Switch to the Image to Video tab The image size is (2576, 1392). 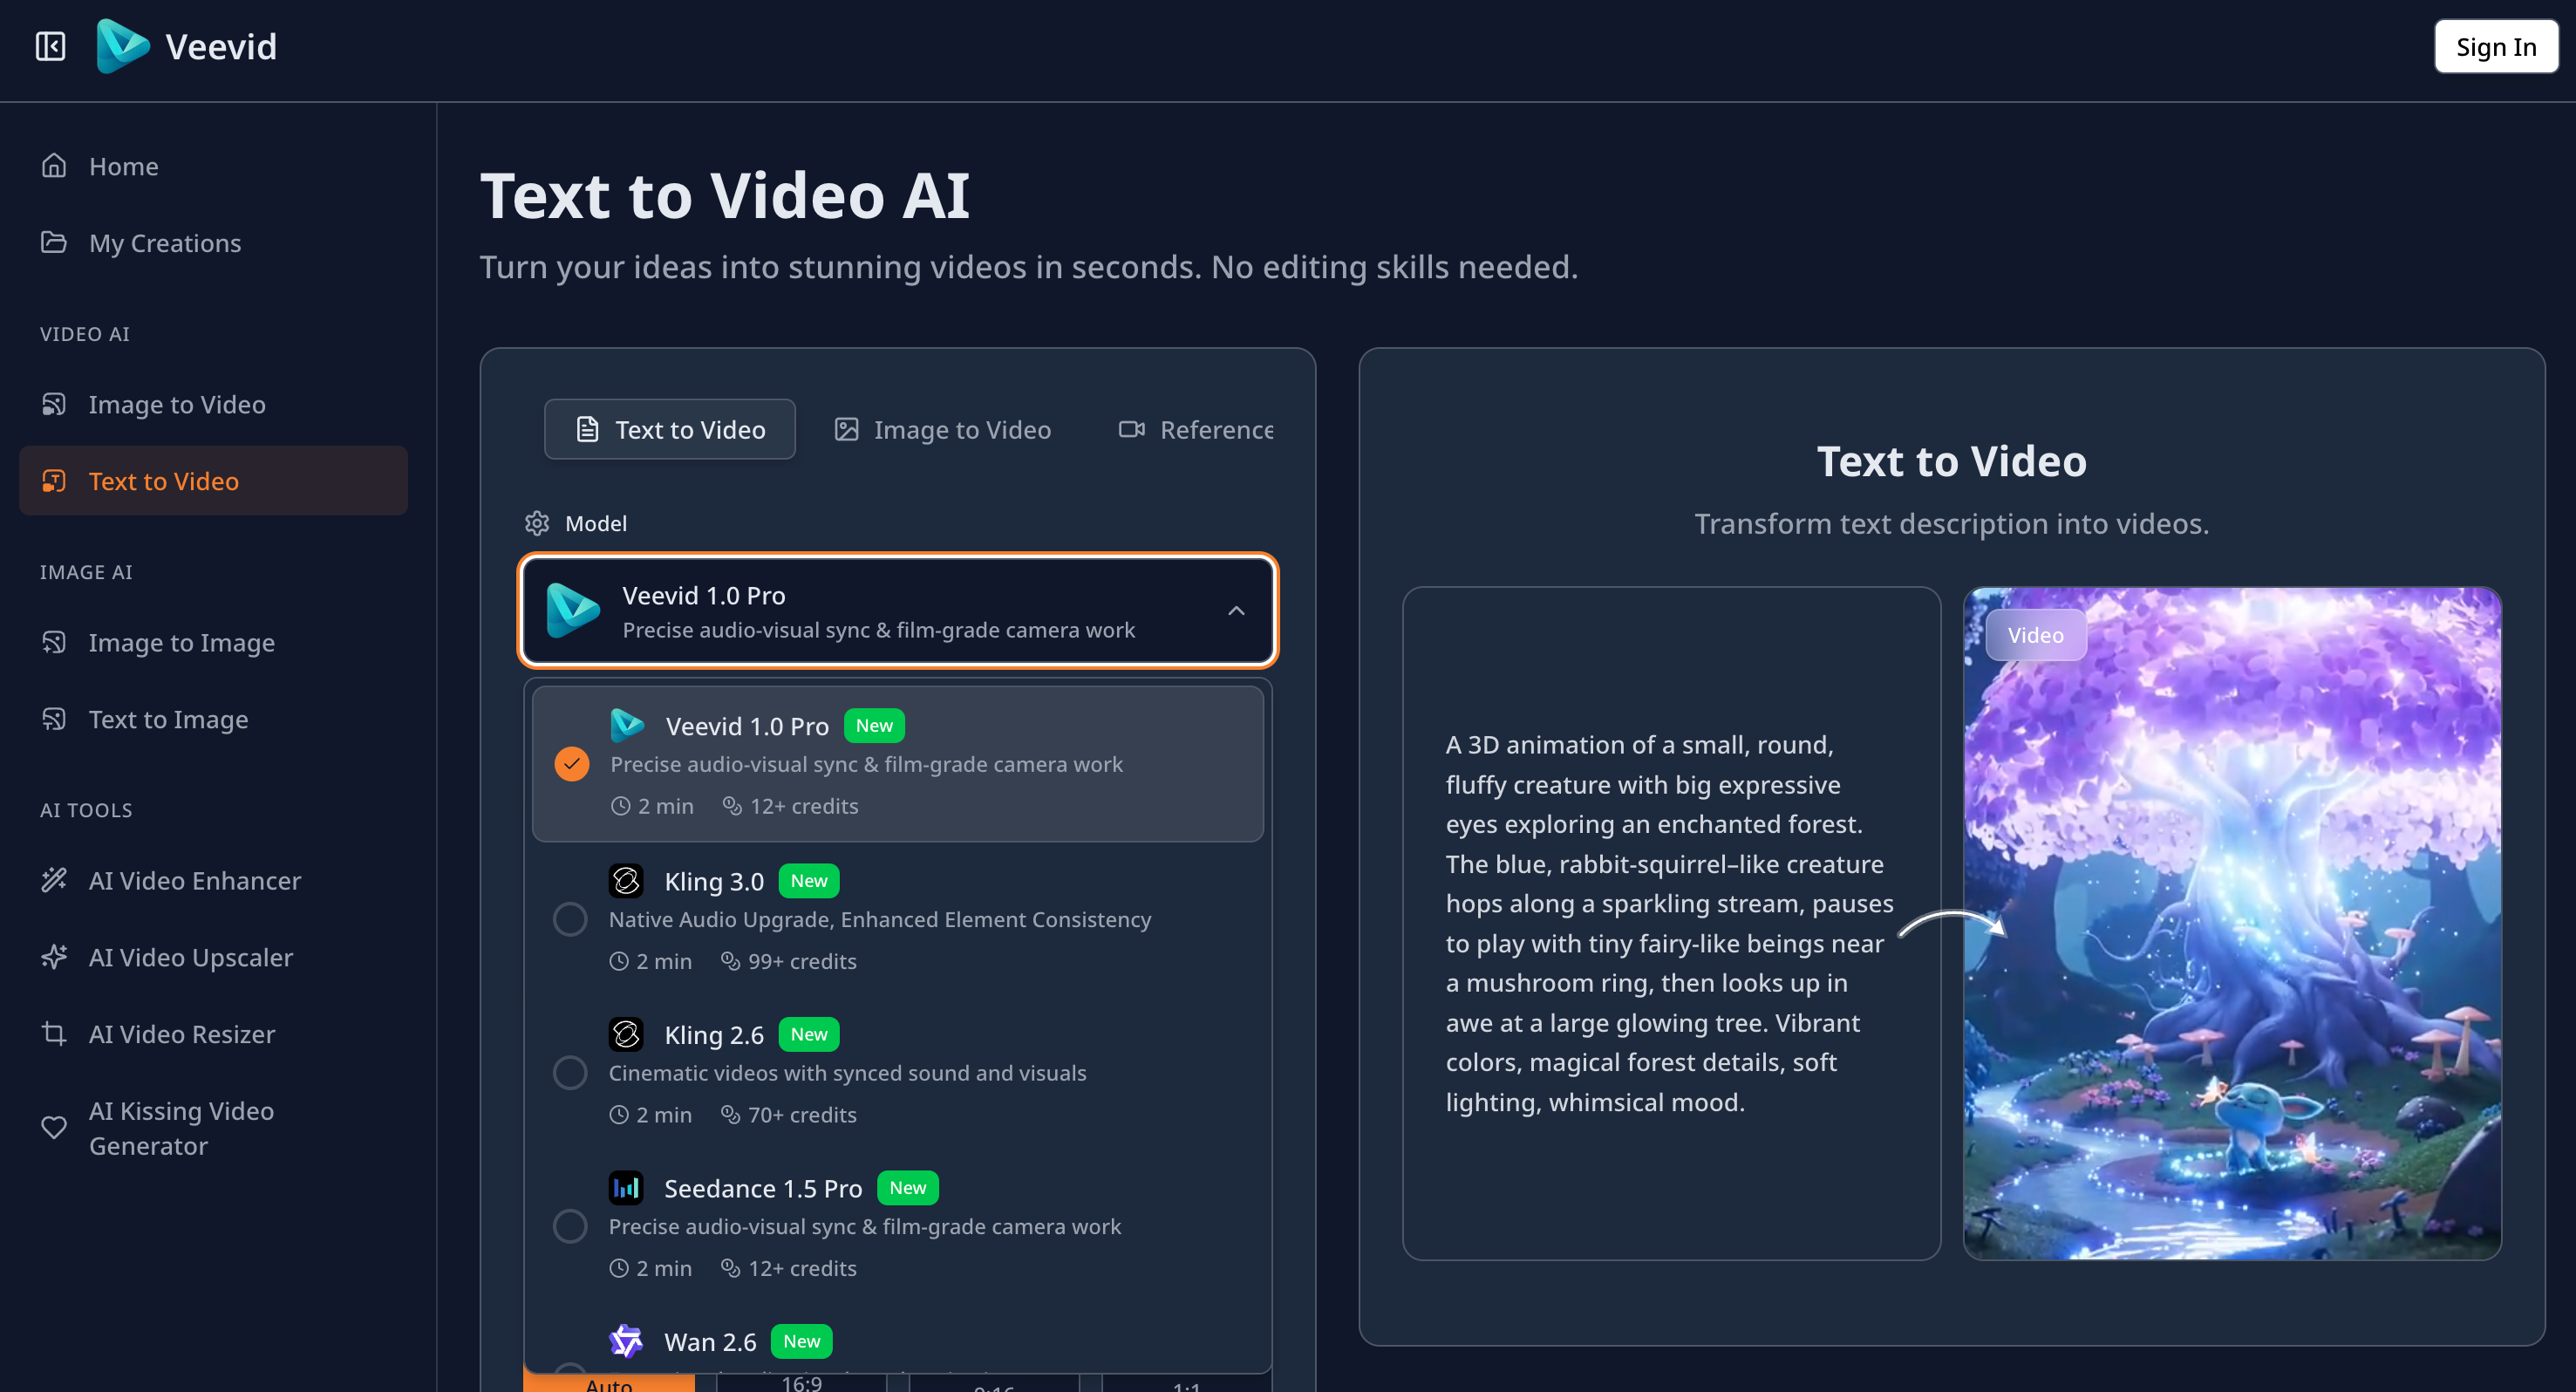point(941,429)
